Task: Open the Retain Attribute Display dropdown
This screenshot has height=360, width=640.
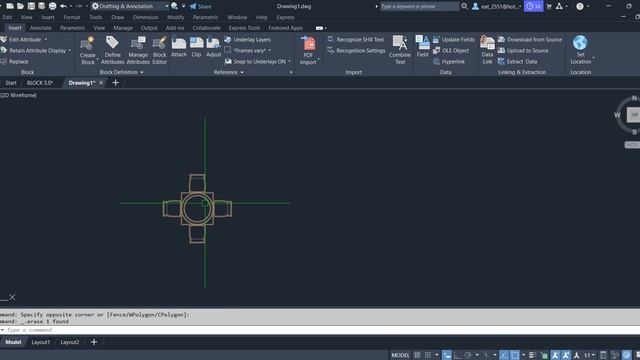Action: point(69,51)
